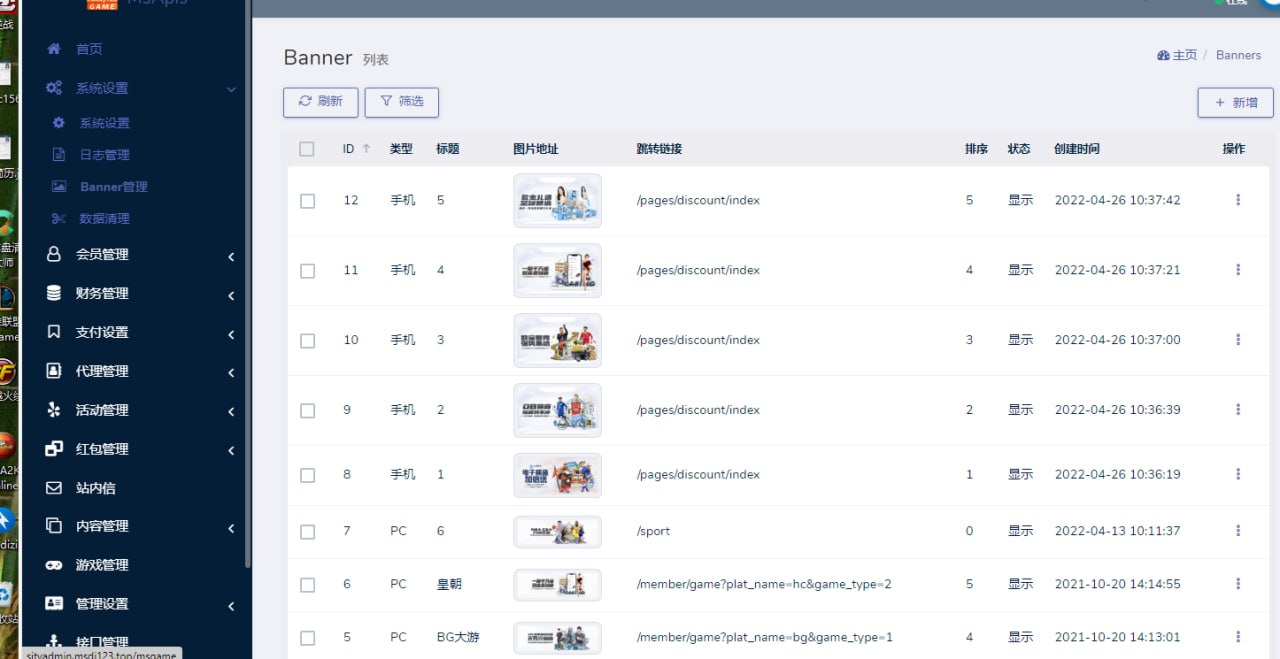Click the 日志管理 document icon
1280x659 pixels.
[58, 155]
